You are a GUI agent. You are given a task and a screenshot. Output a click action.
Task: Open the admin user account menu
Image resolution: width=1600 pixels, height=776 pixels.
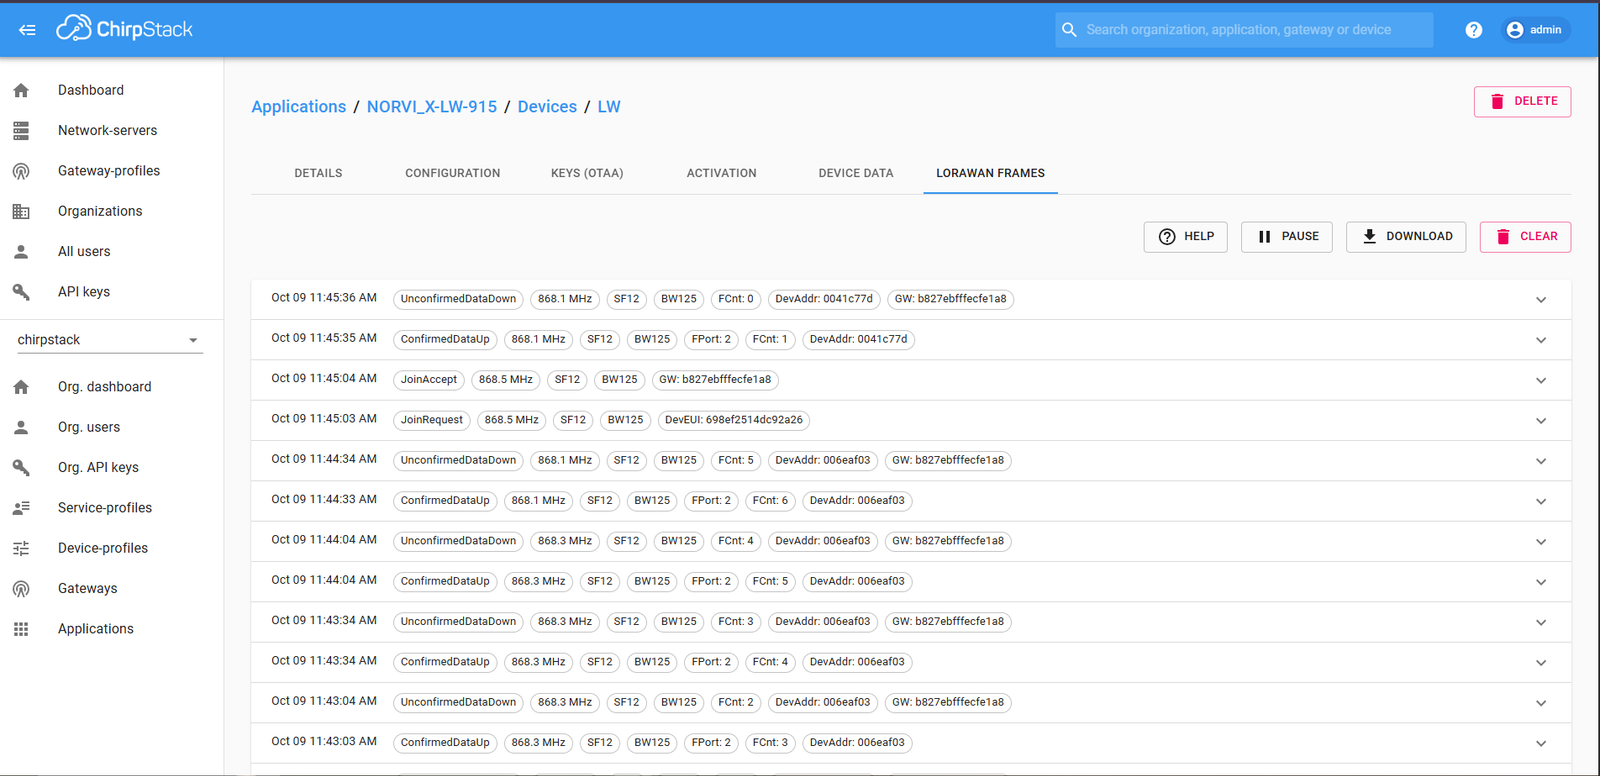1535,30
